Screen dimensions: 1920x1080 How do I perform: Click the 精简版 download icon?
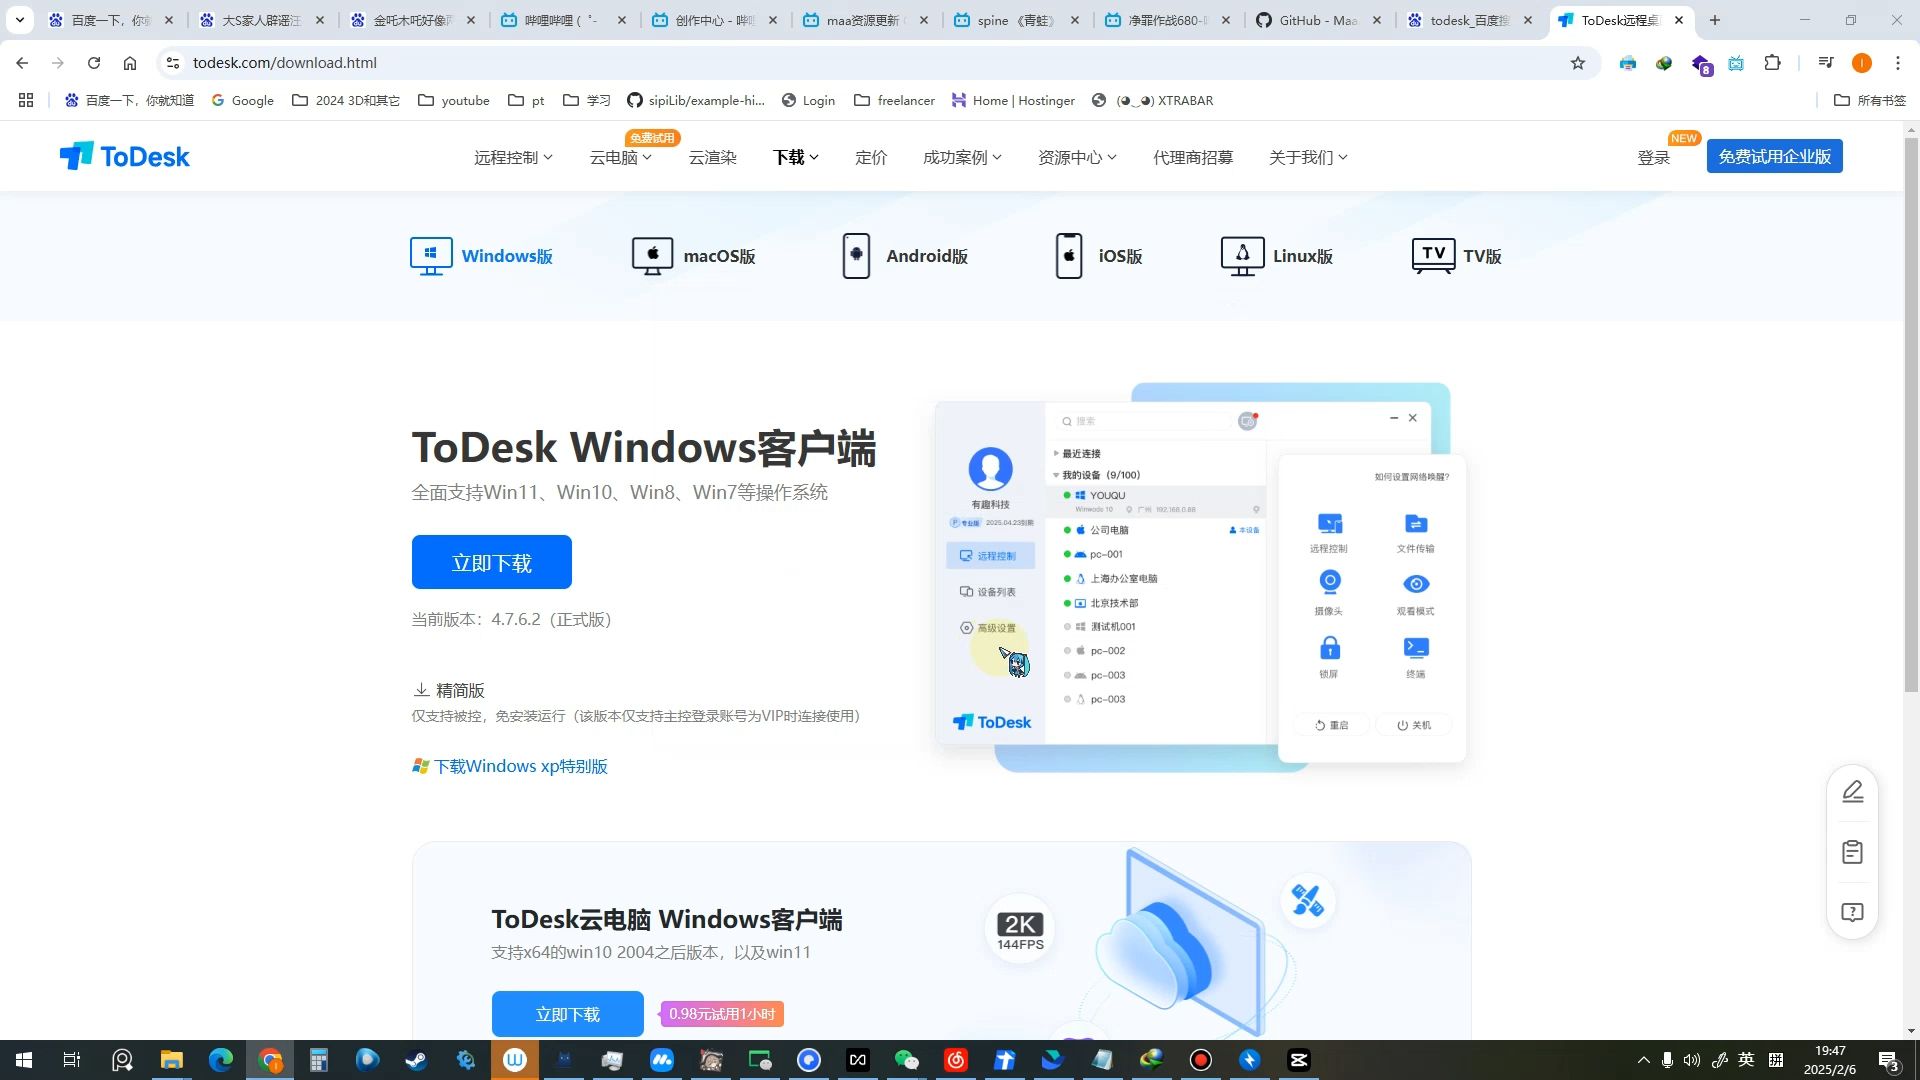pos(421,690)
